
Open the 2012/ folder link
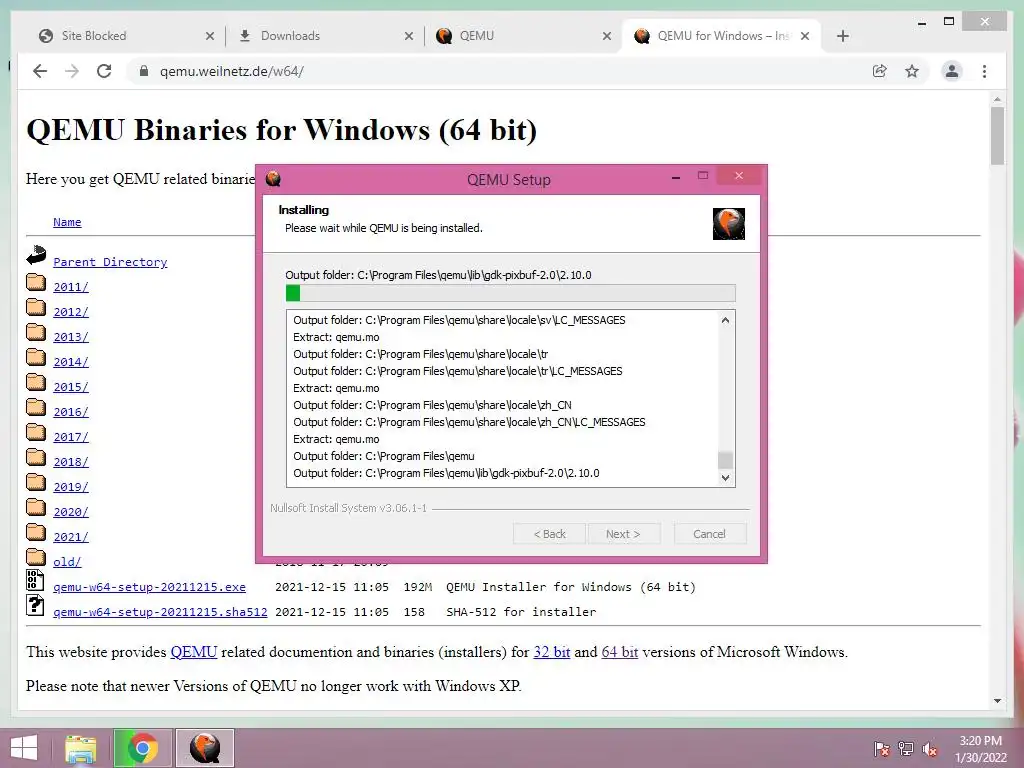71,312
